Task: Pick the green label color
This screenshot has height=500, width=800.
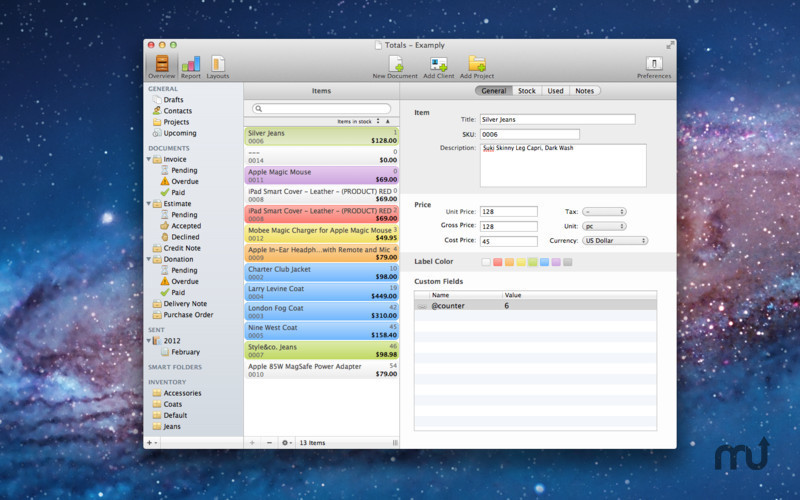Action: (533, 262)
